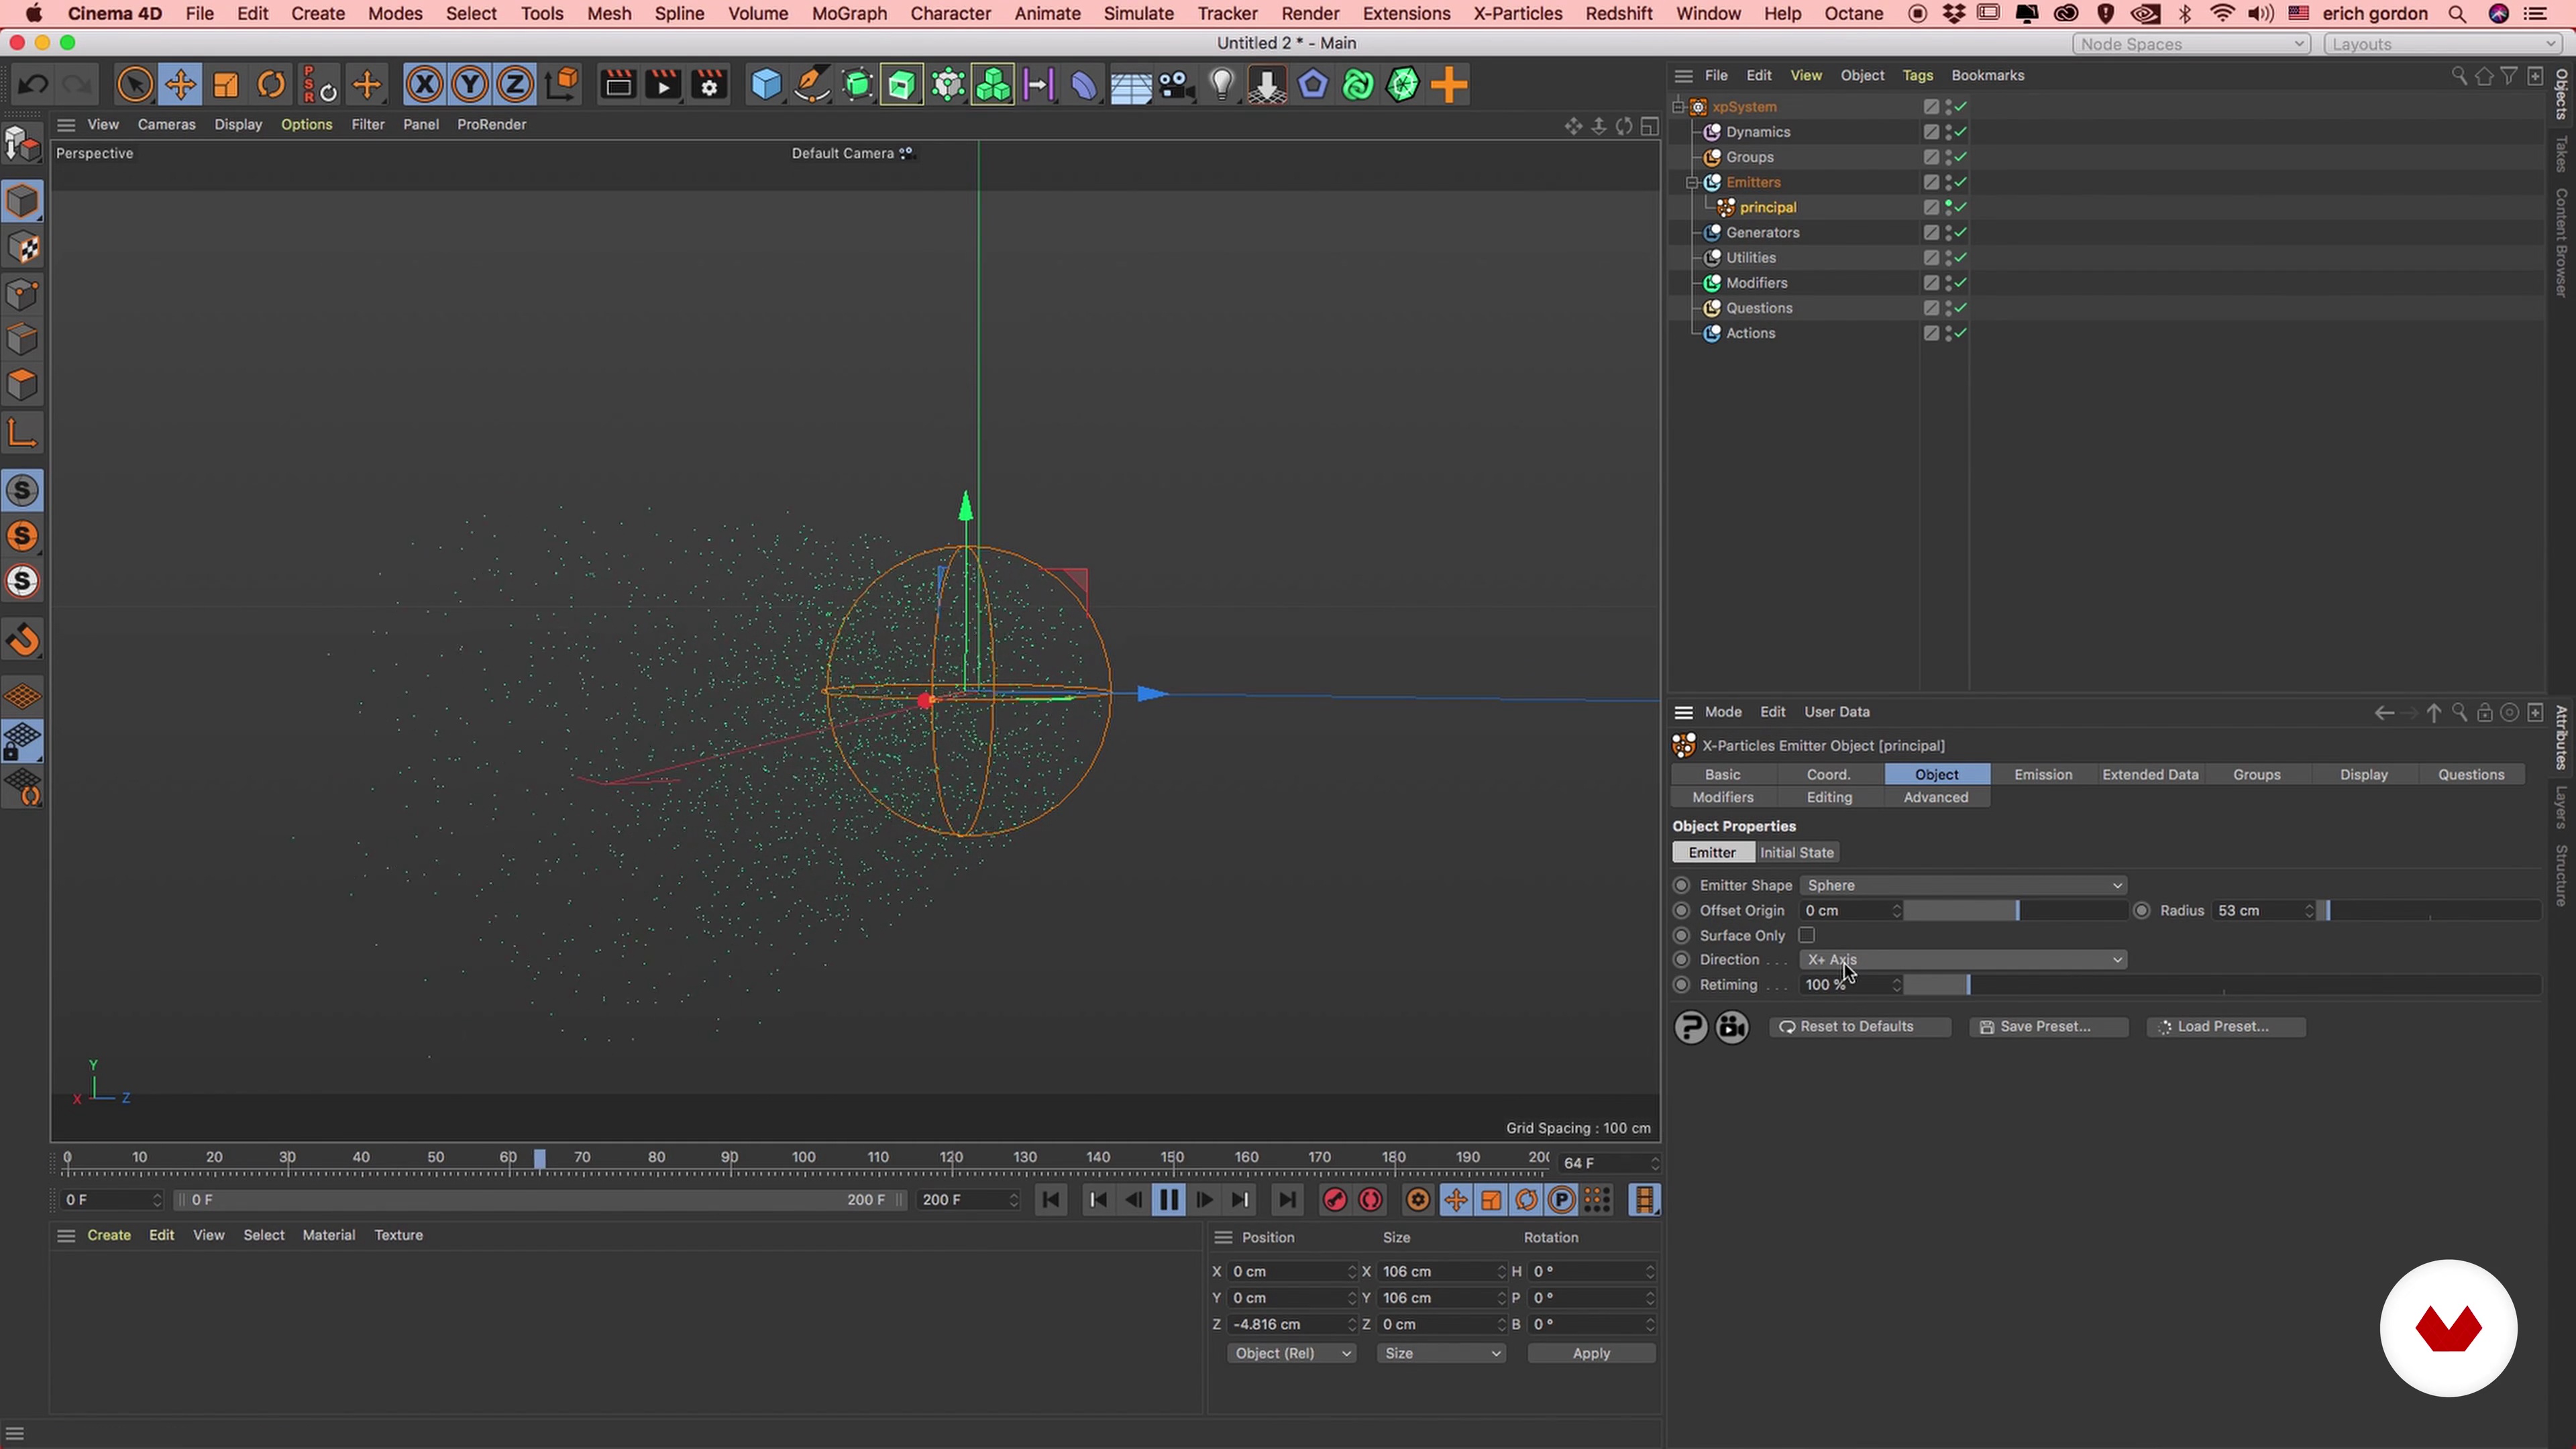The image size is (2576, 1449).
Task: Collapse the xpSystem tree node
Action: point(1679,107)
